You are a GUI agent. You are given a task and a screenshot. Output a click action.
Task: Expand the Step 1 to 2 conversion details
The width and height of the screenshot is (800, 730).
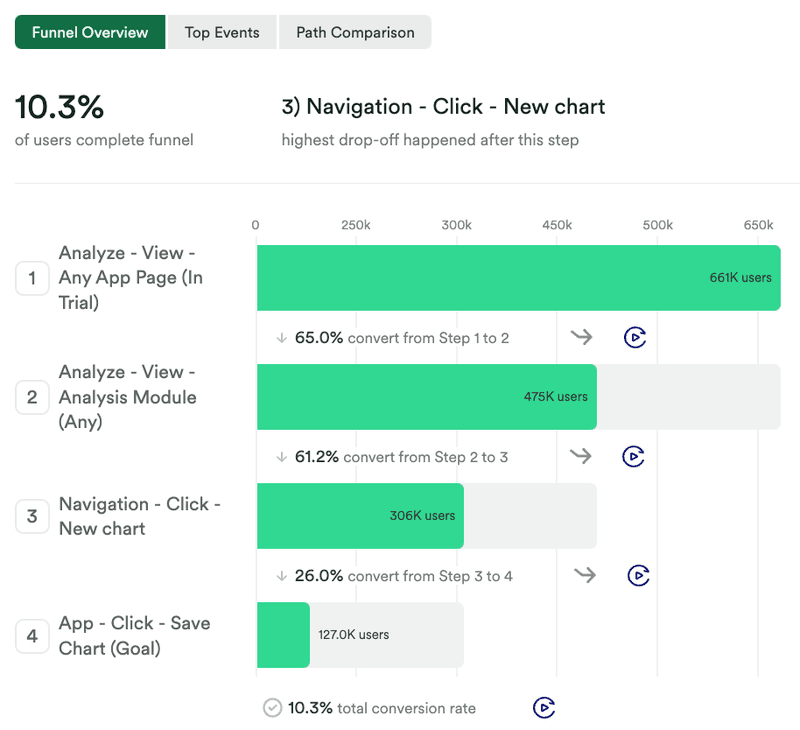tap(283, 338)
